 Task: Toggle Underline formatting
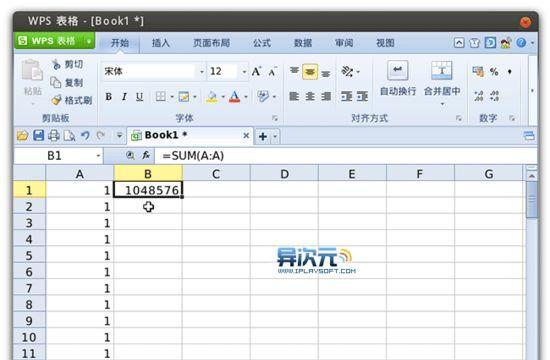tap(140, 96)
